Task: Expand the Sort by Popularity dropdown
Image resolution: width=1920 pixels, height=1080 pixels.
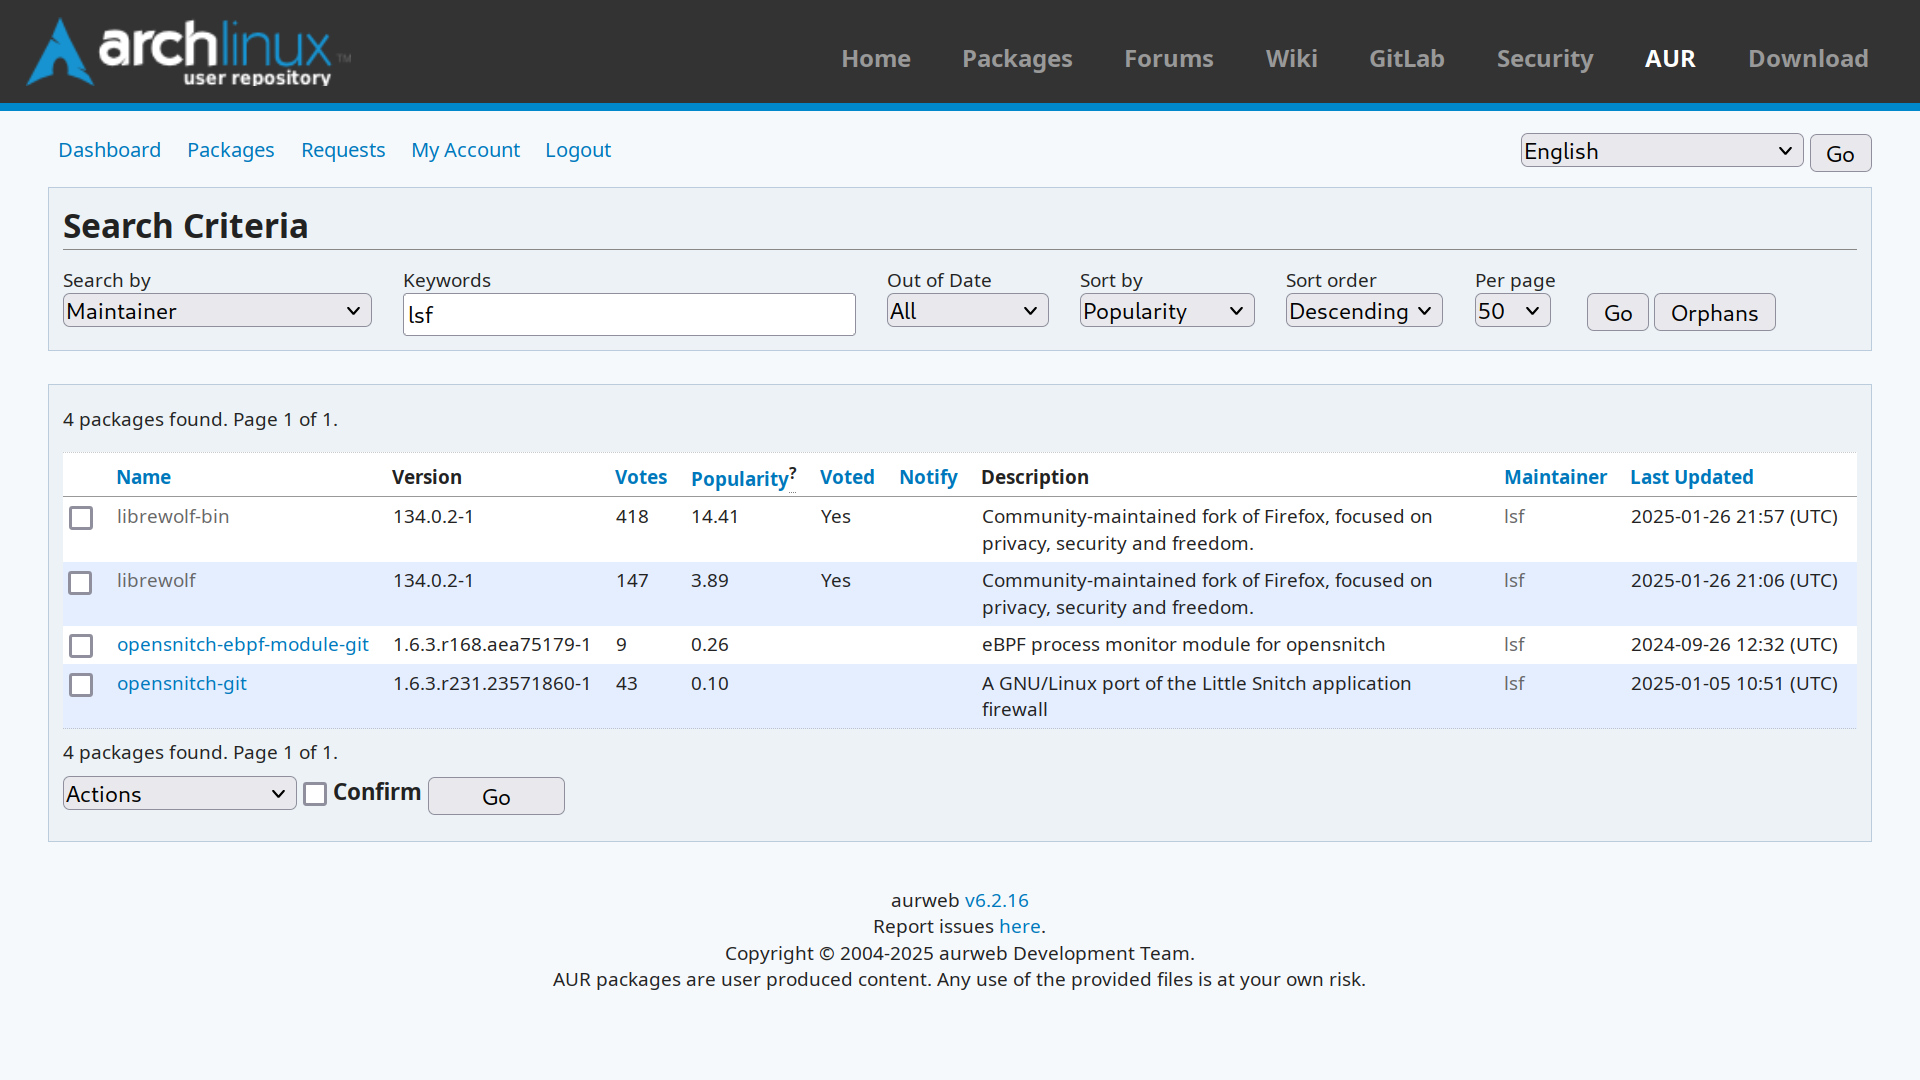Action: (1167, 311)
